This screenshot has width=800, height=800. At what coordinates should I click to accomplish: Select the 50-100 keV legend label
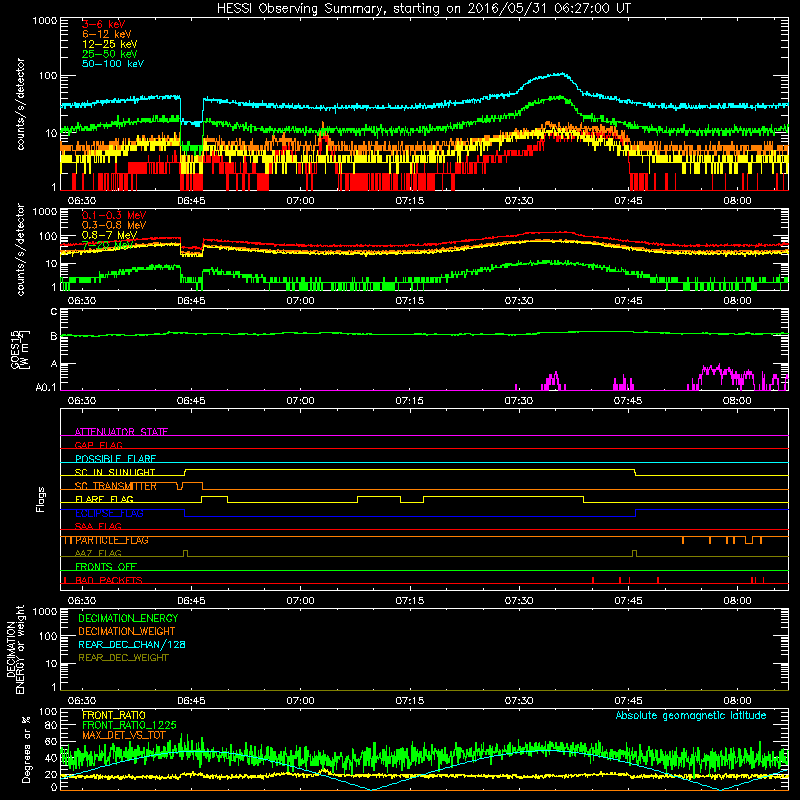pos(113,64)
